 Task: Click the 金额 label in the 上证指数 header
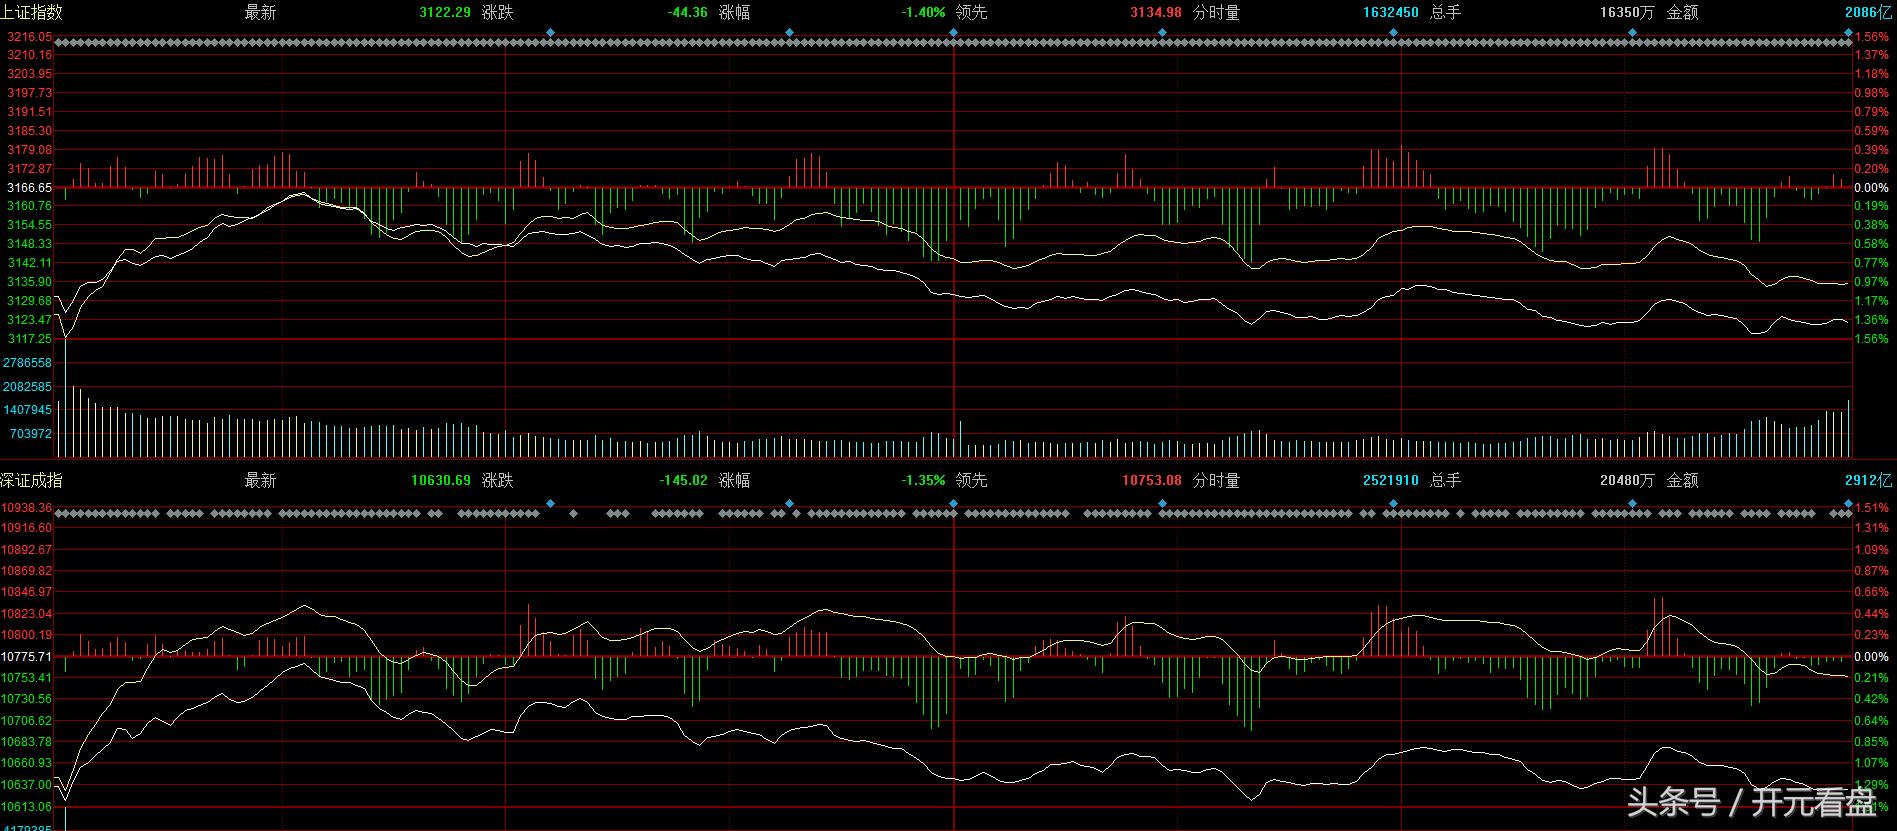coord(1682,13)
